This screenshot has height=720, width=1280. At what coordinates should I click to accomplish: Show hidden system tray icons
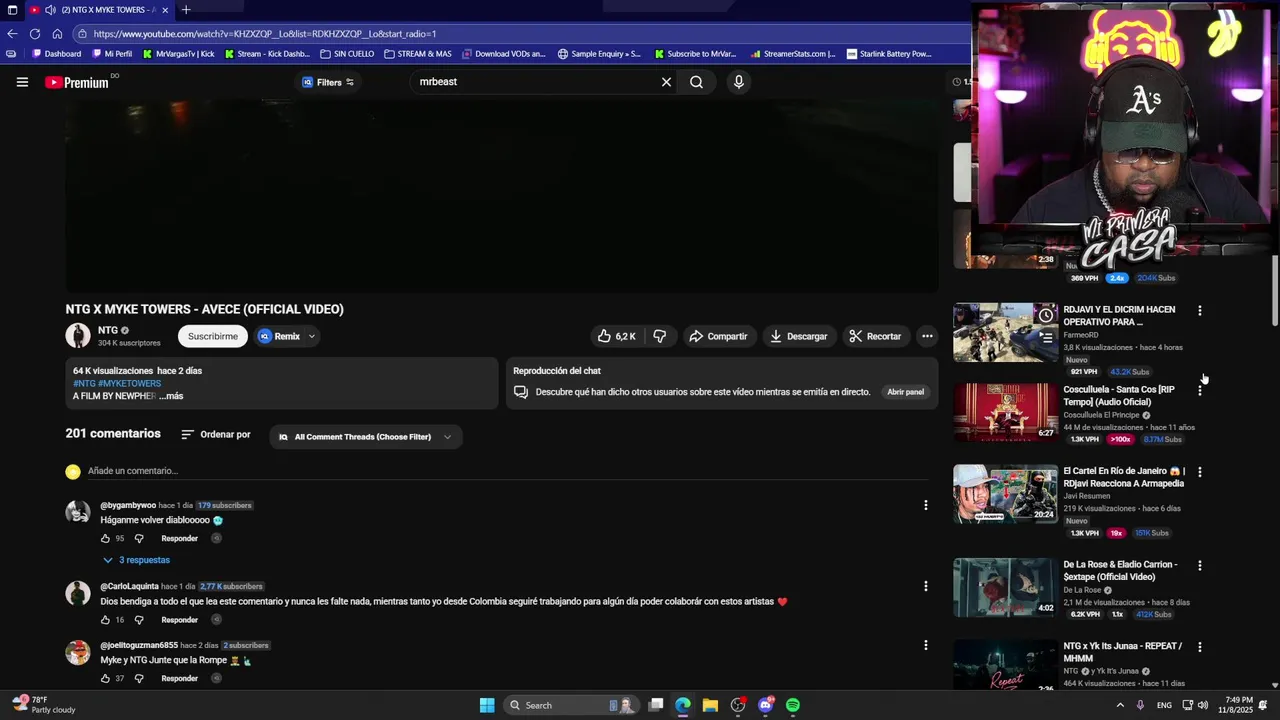point(1120,705)
